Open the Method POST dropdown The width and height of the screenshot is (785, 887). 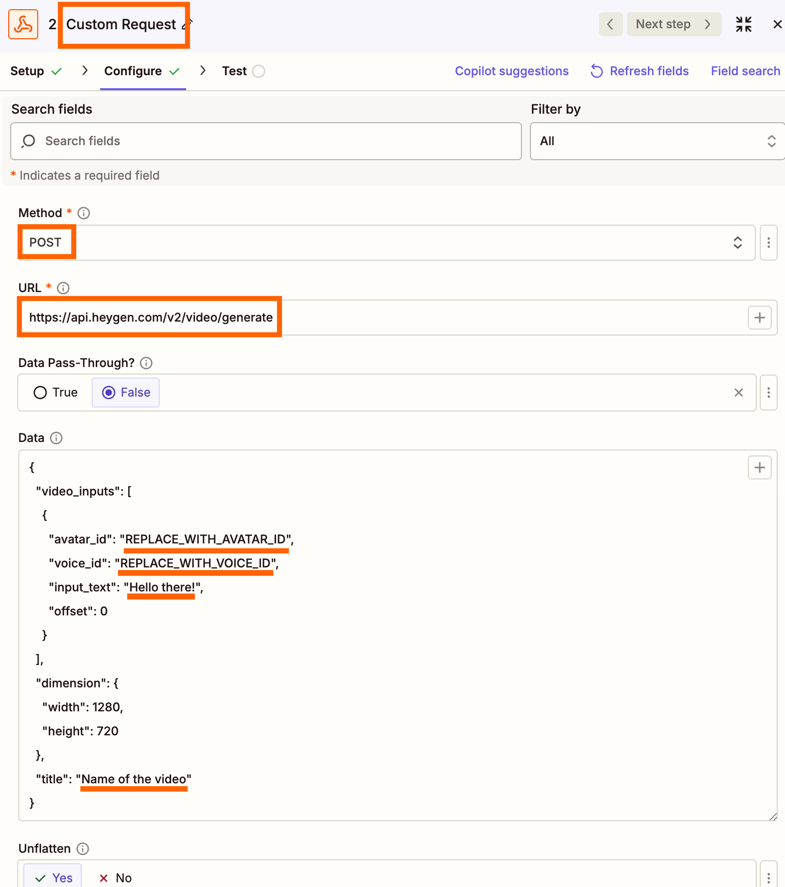pos(385,243)
